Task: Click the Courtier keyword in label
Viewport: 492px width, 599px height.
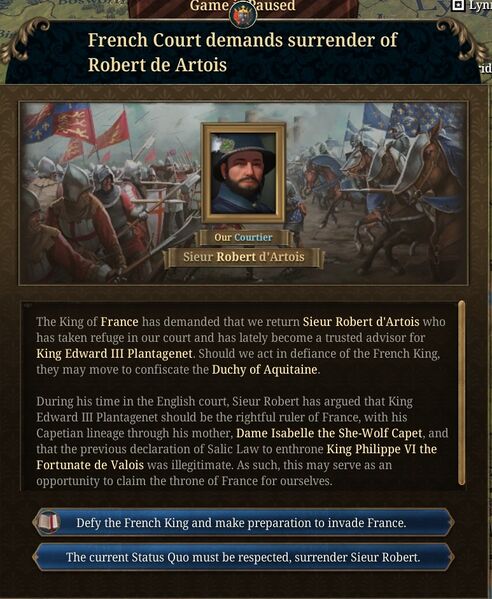Action: pos(253,238)
